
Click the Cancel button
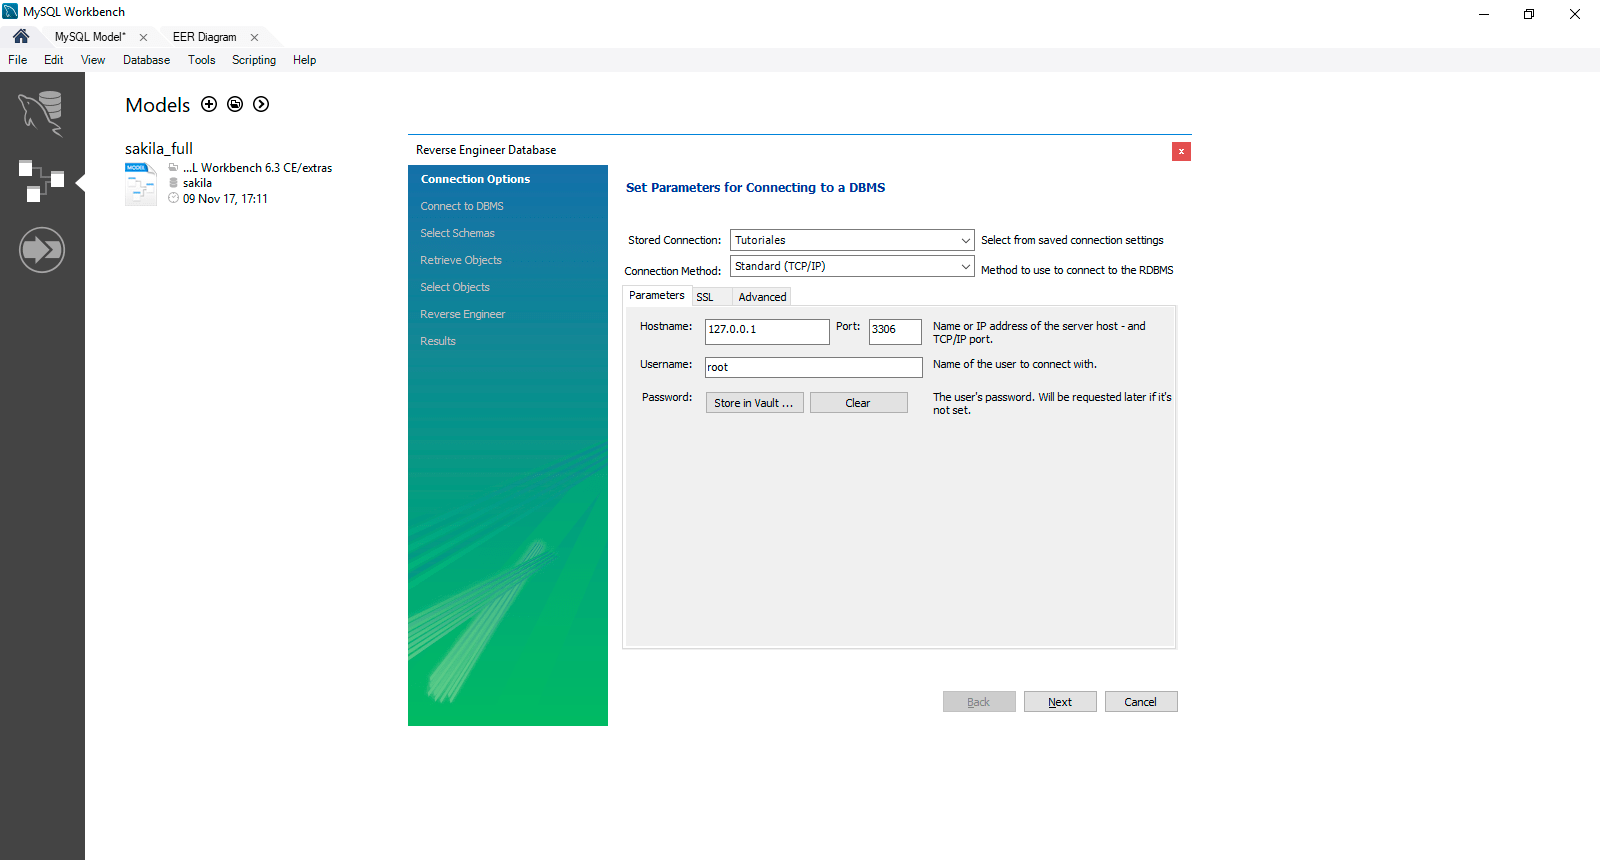tap(1141, 702)
